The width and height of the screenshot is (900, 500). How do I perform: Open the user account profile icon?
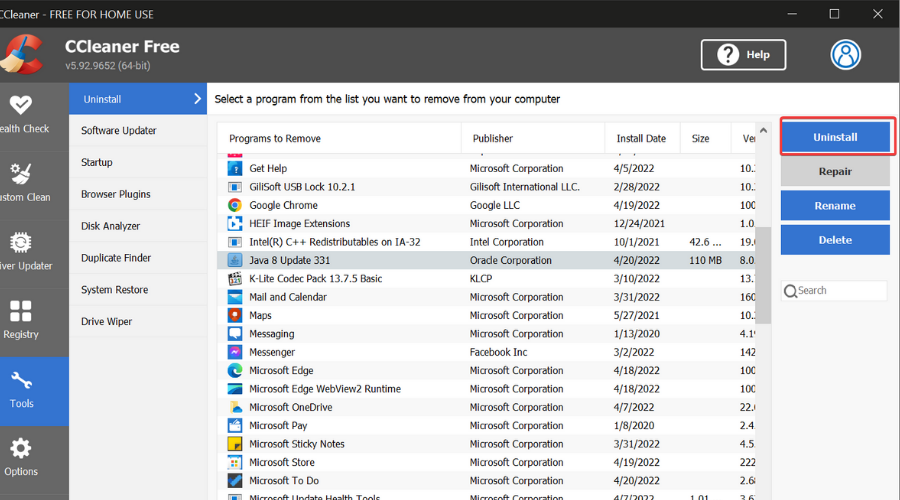pyautogui.click(x=845, y=55)
